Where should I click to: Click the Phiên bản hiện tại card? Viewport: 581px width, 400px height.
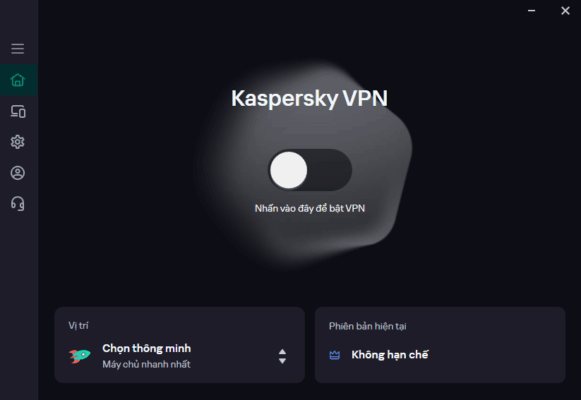(x=440, y=345)
